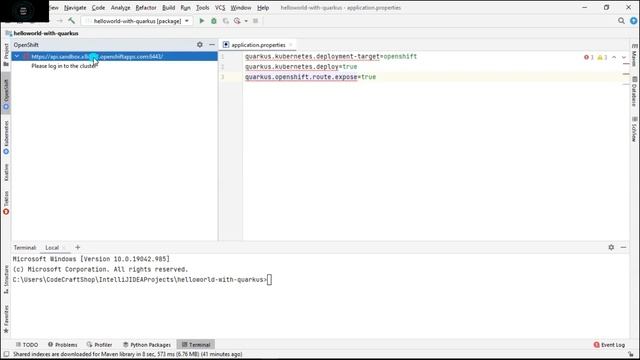
Task: Click line quarkus.openshift.route.expose=true
Action: pos(310,77)
